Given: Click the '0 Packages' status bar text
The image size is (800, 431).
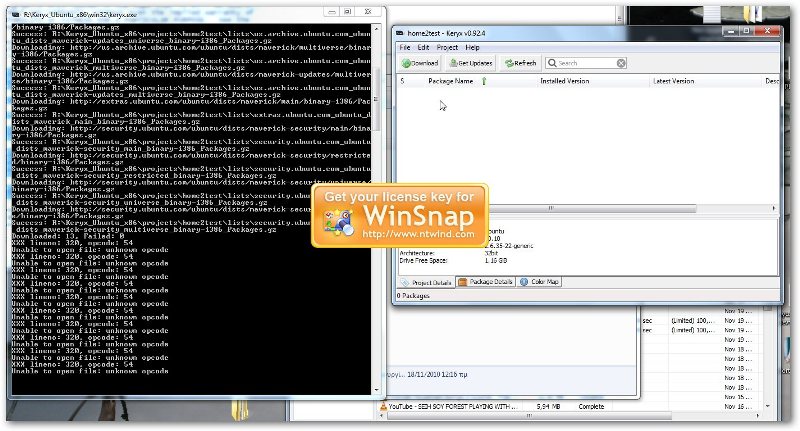Looking at the screenshot, I should click(x=413, y=296).
